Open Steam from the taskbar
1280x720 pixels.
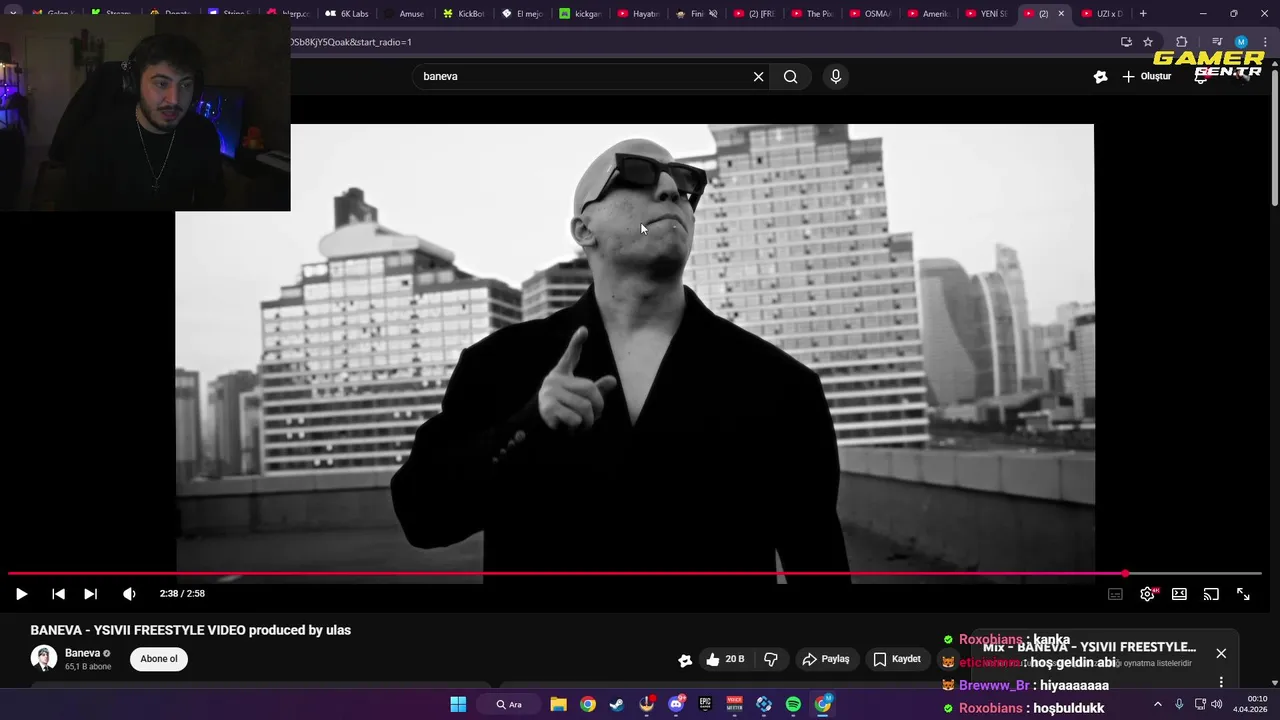[x=617, y=705]
